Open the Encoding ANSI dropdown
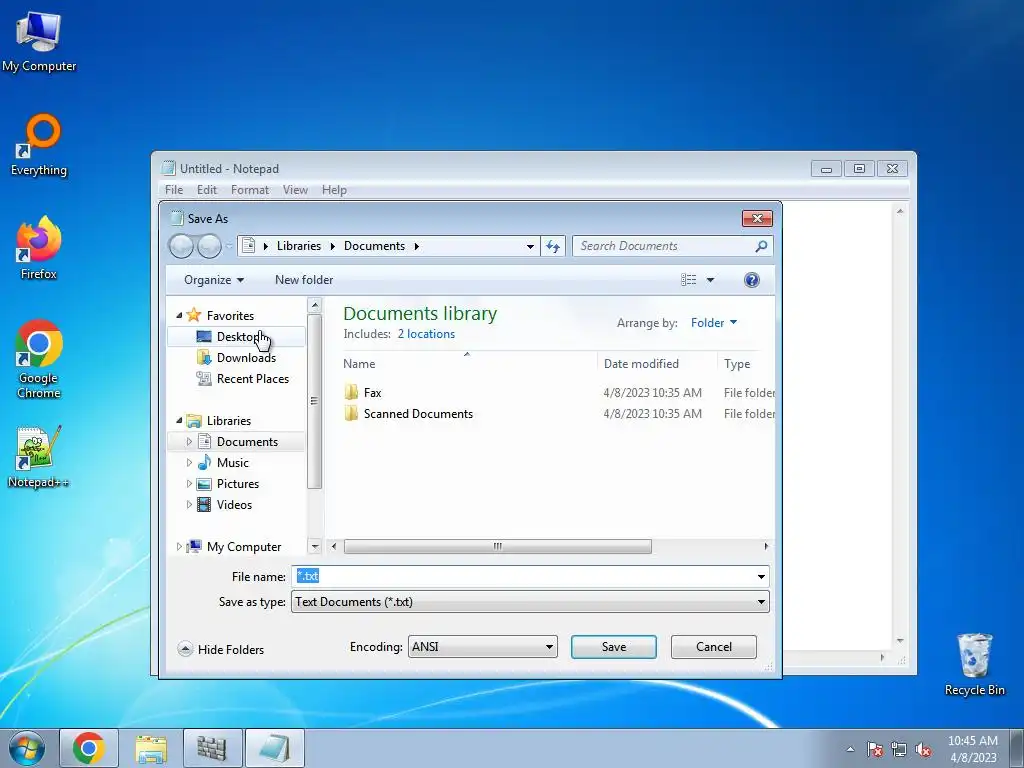Screen dimensions: 1024x768 click(483, 647)
